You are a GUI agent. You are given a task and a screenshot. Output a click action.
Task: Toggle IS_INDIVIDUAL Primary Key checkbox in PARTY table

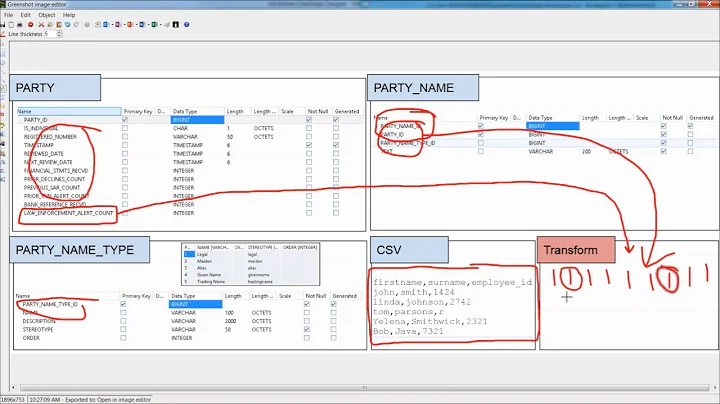[125, 129]
